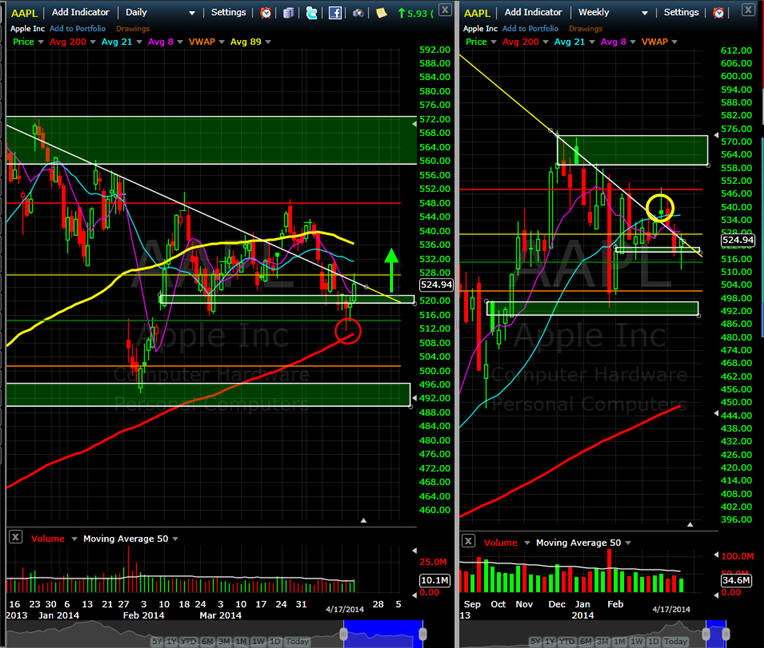Remove the Volume indicator in Weekly chart

tap(468, 541)
